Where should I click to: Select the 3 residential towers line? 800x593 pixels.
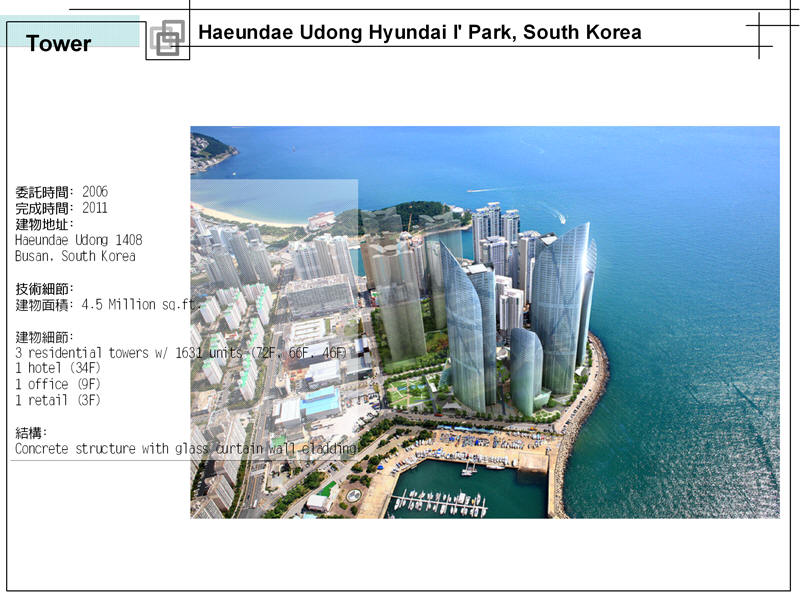[180, 352]
